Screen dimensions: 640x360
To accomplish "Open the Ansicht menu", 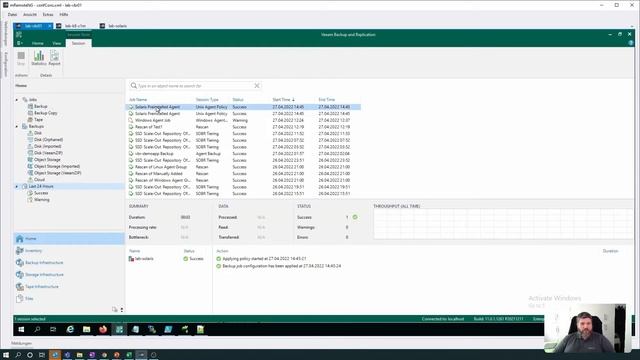I will coord(30,15).
